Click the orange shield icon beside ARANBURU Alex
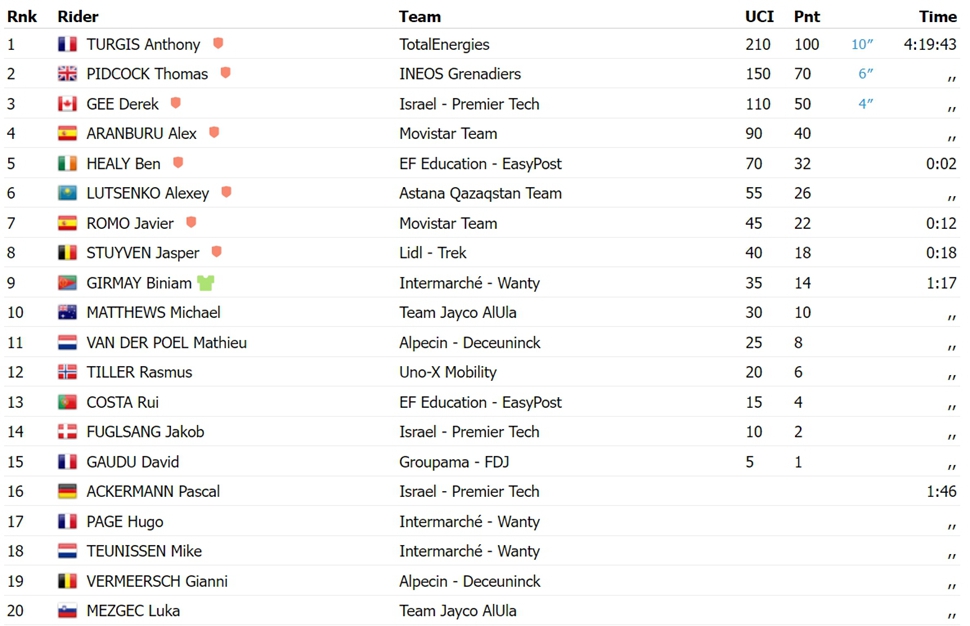The width and height of the screenshot is (970, 626). click(x=214, y=132)
